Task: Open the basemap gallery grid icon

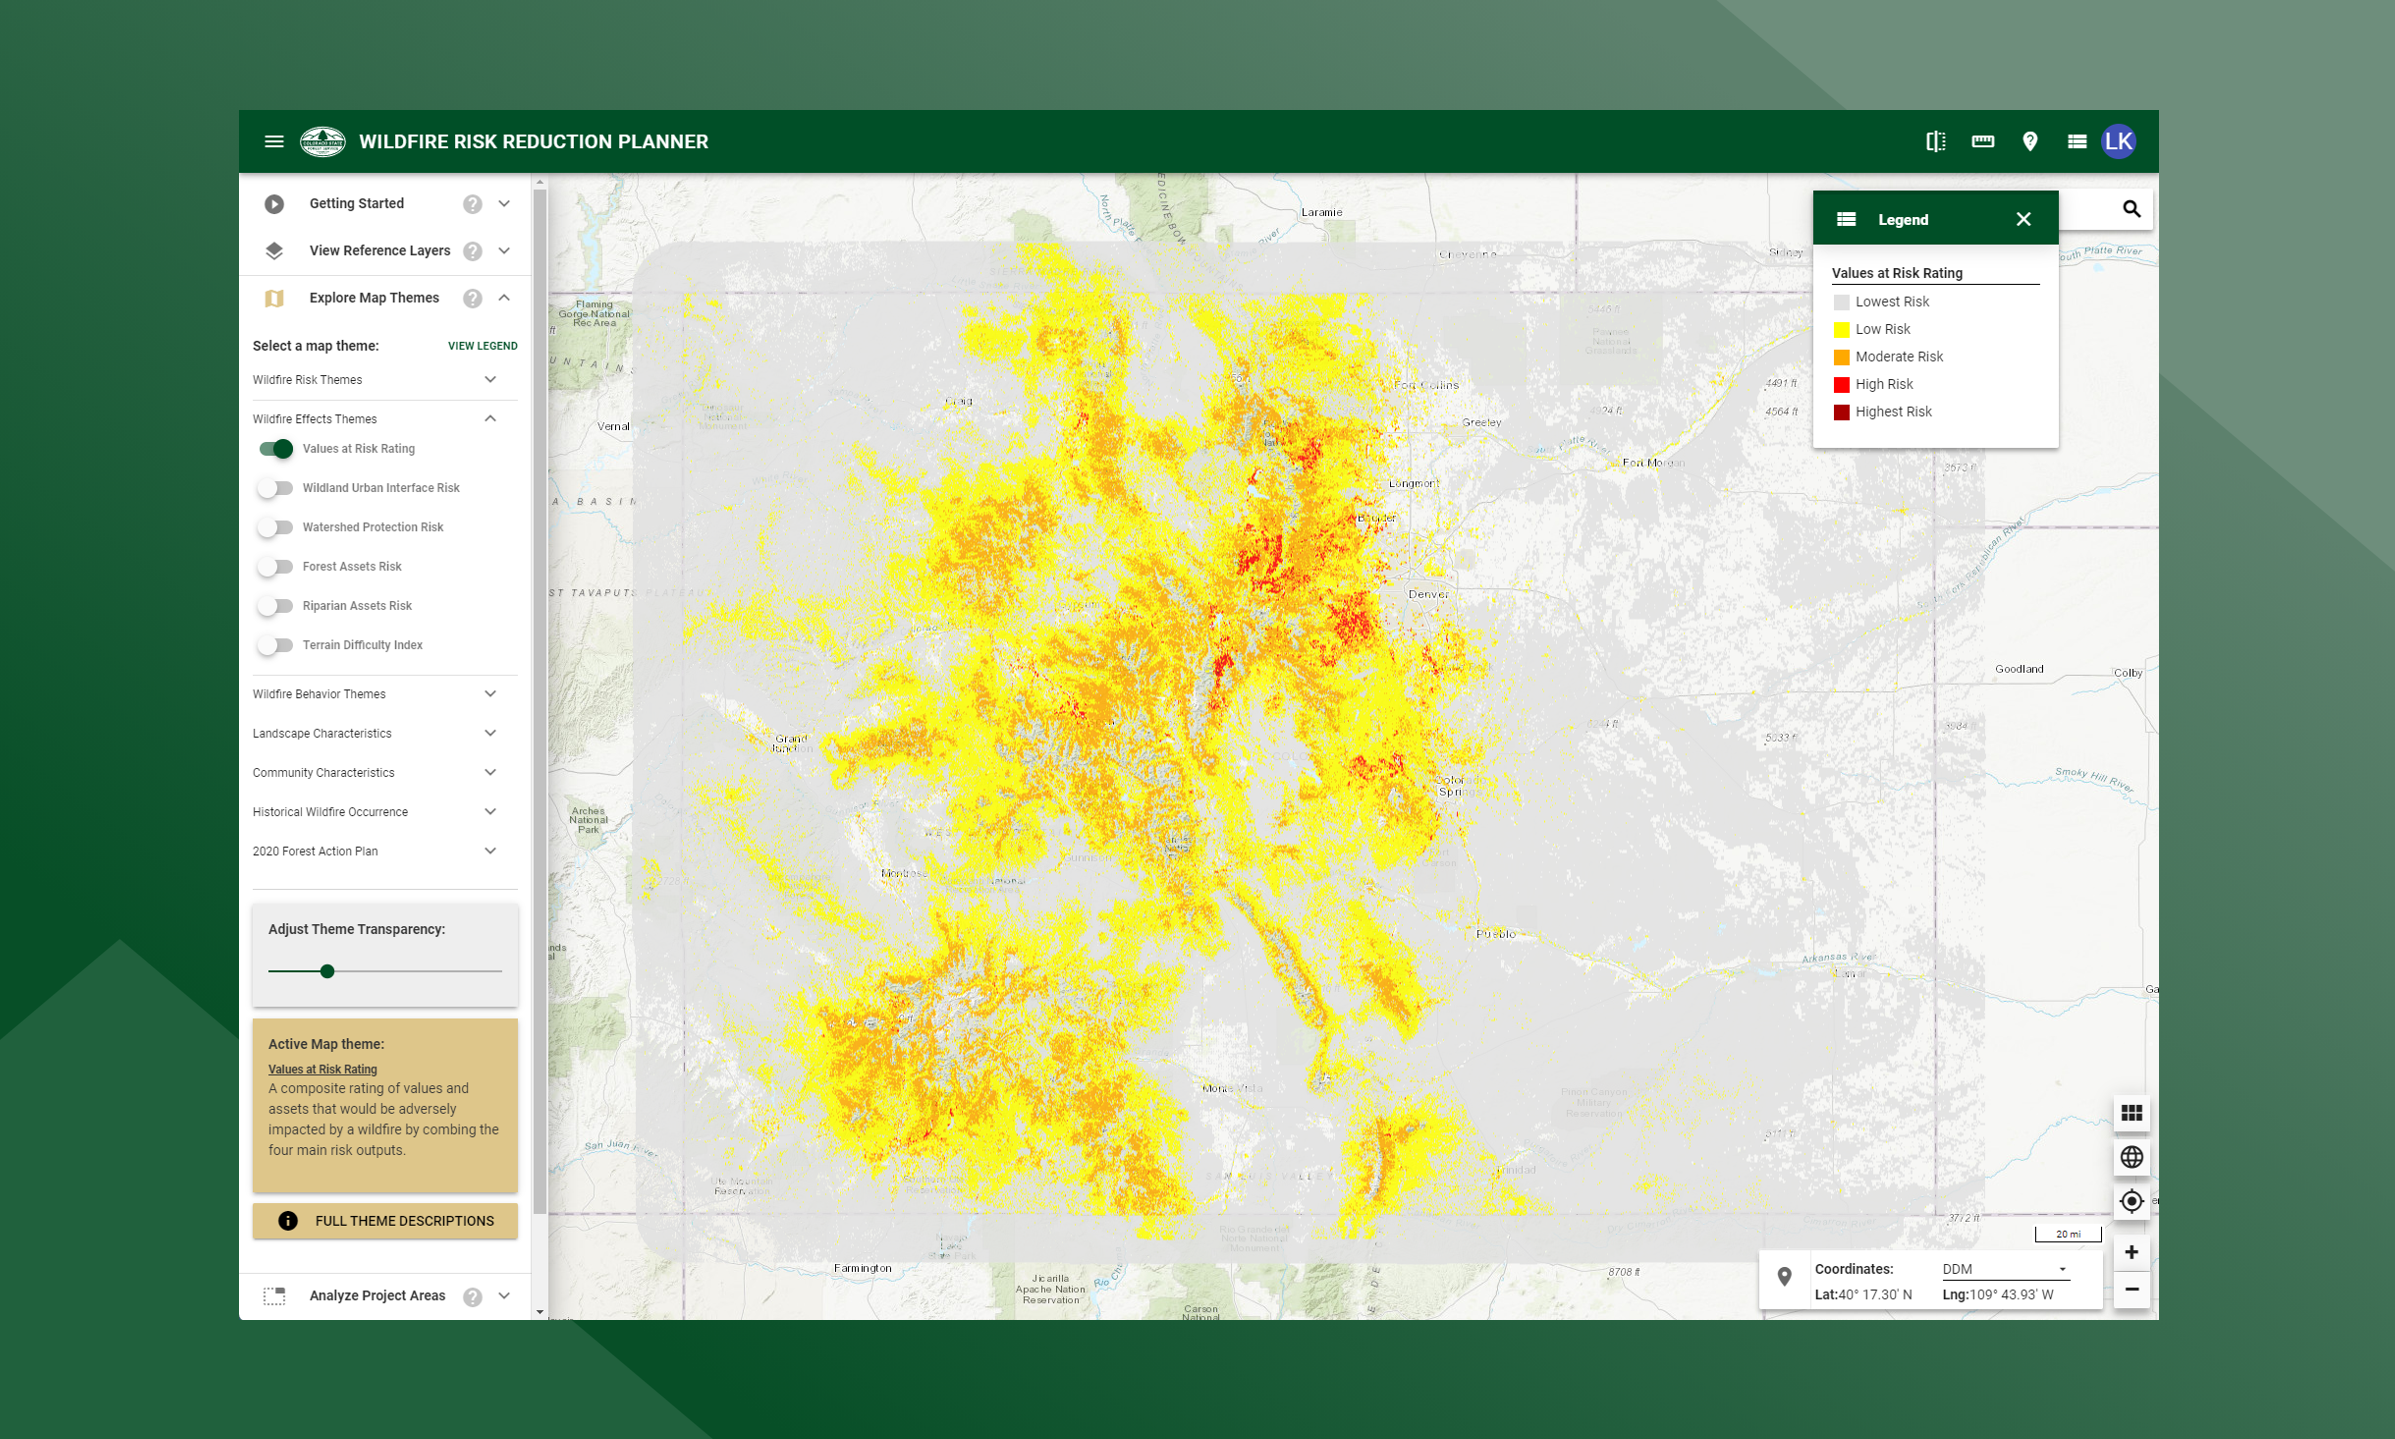Action: [2132, 1113]
